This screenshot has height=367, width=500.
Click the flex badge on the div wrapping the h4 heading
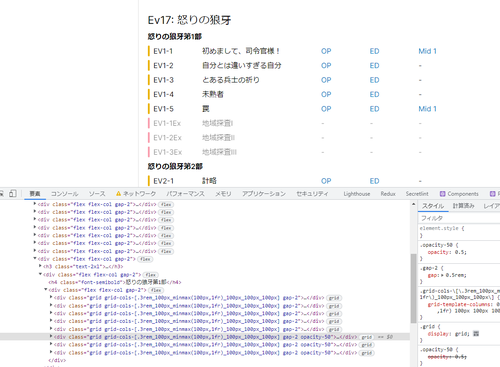tap(150, 275)
